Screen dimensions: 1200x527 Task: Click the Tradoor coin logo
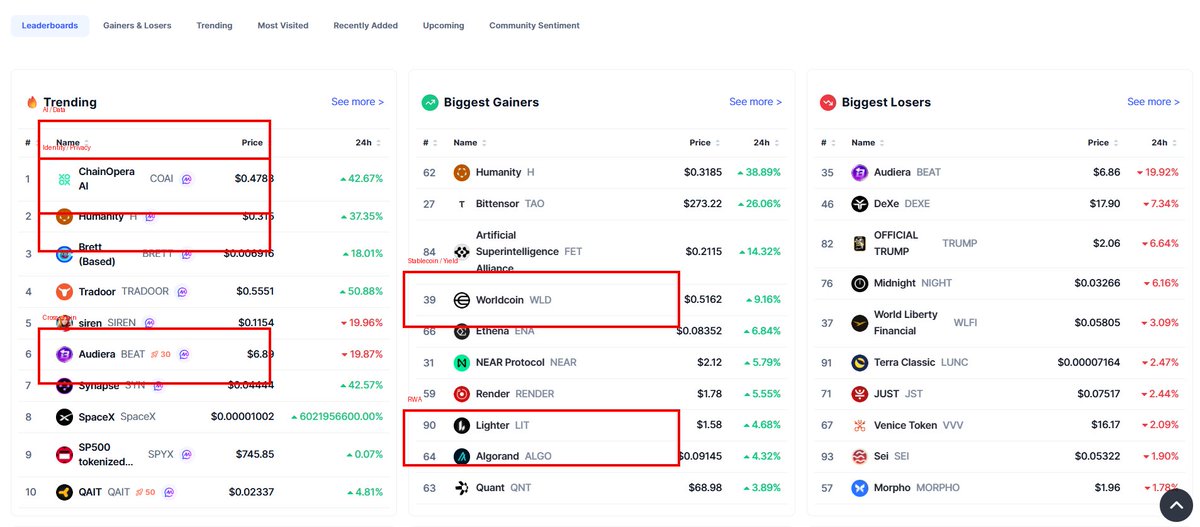coord(64,292)
